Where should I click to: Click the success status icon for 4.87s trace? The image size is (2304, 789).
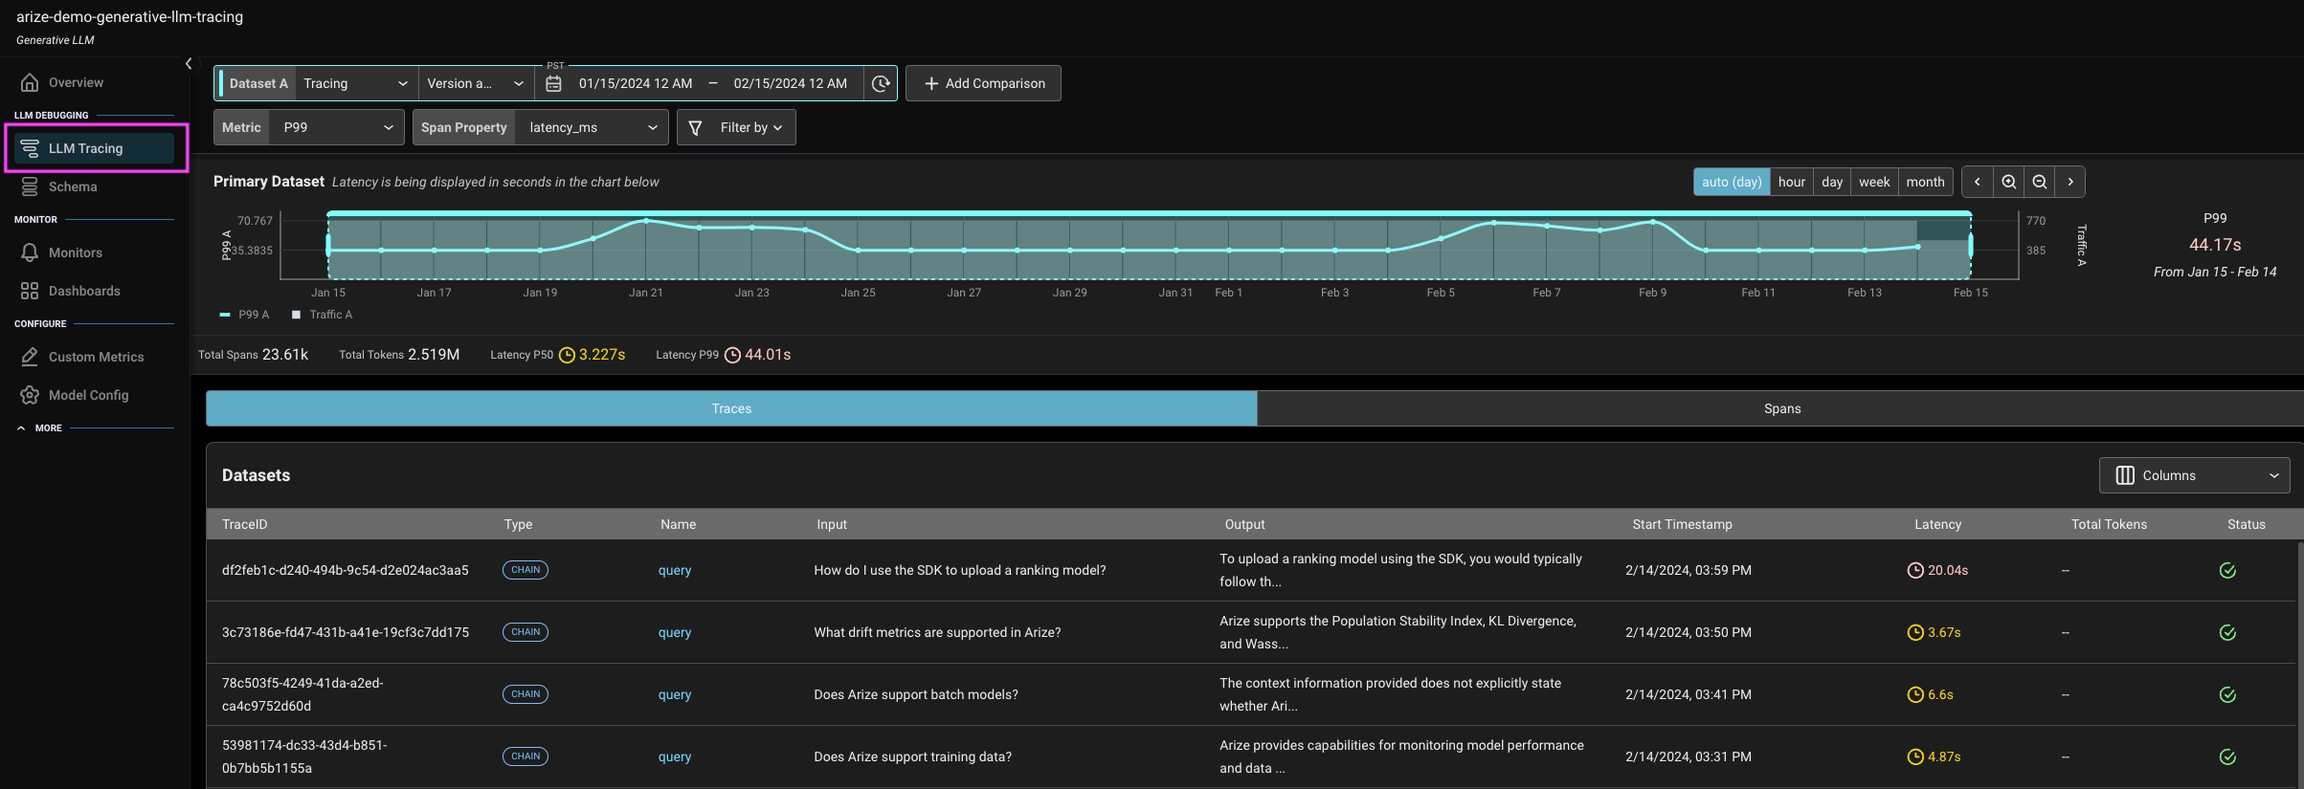[2227, 756]
